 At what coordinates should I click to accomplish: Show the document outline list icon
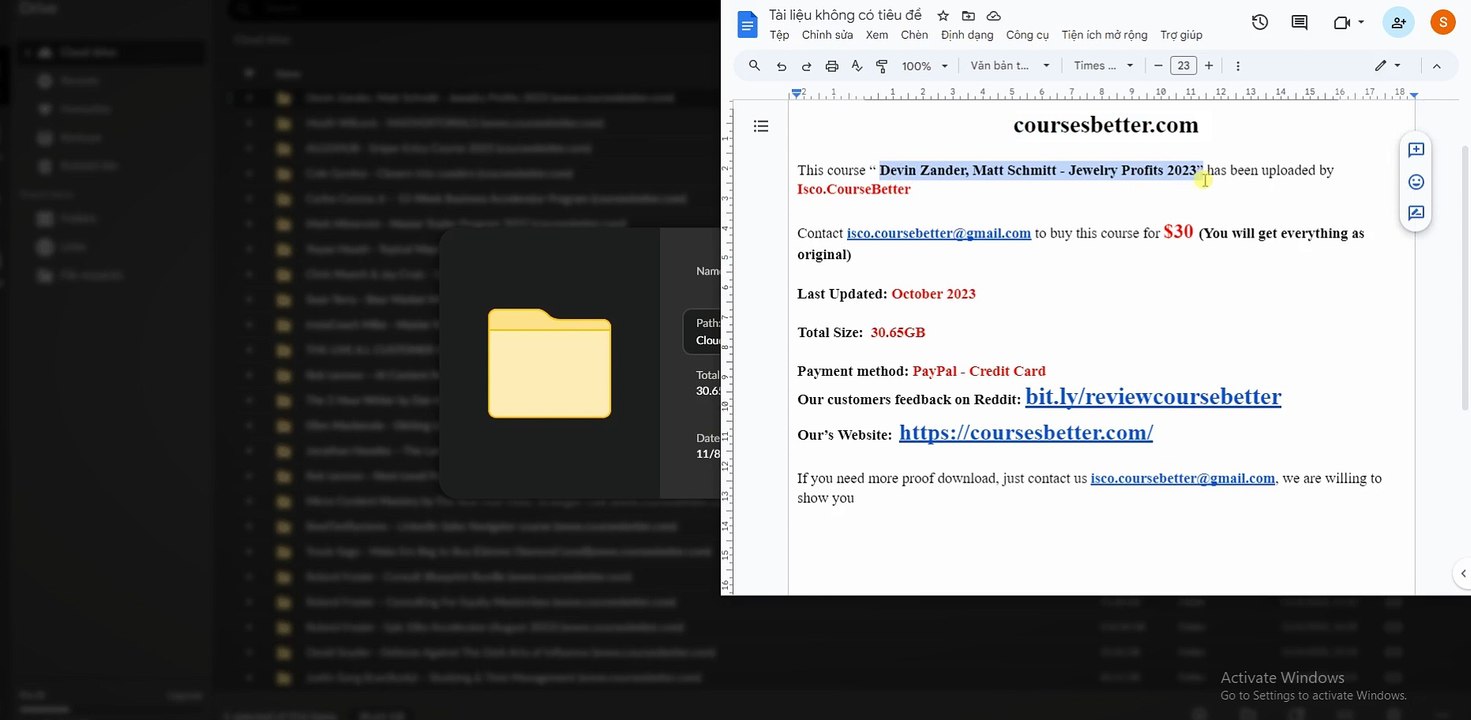(761, 126)
